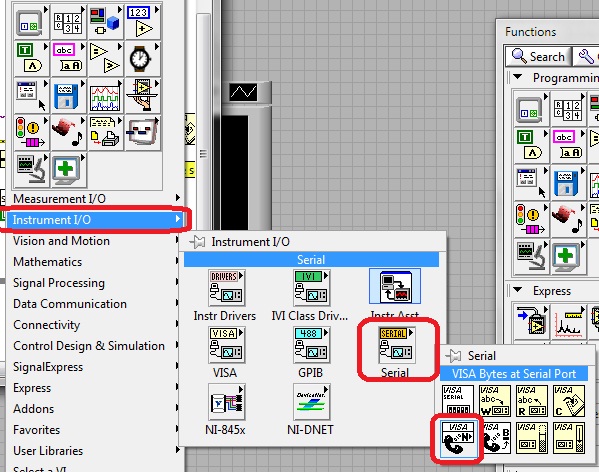
Task: Collapse the Express section in Functions window
Action: 518,289
